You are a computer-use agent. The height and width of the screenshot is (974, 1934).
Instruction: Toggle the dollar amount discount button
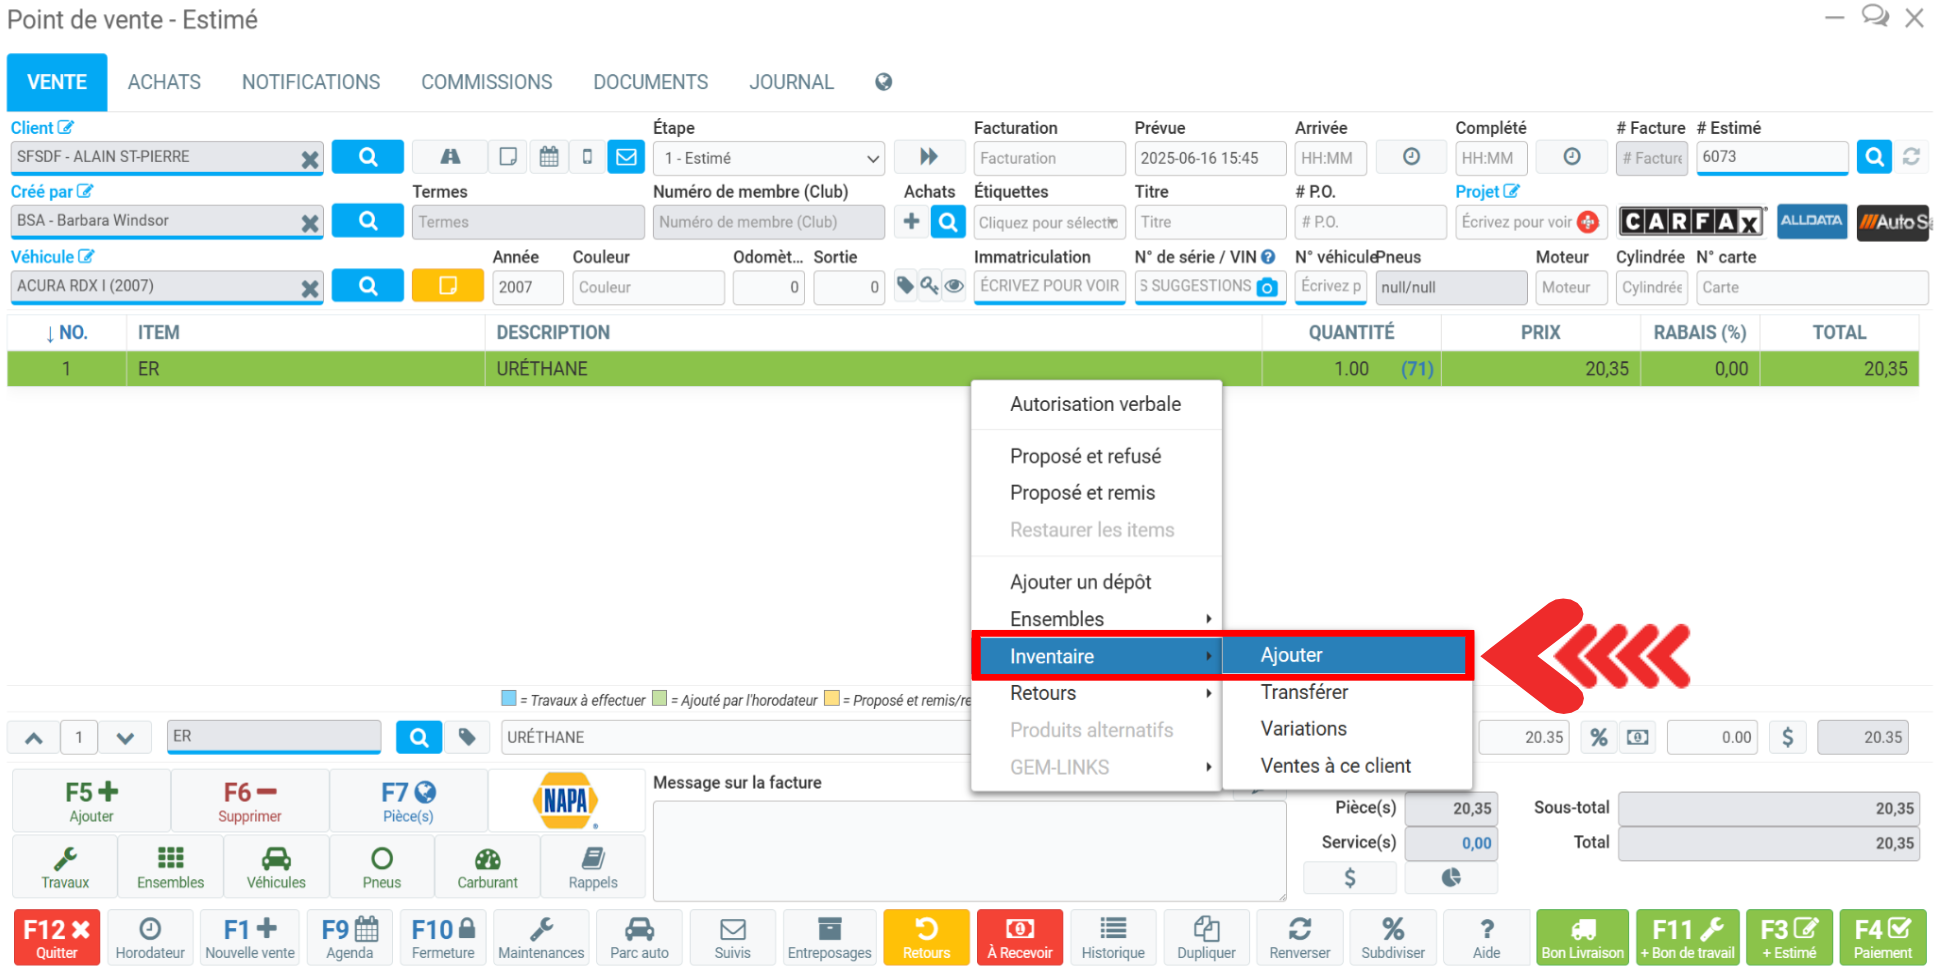pos(1787,737)
